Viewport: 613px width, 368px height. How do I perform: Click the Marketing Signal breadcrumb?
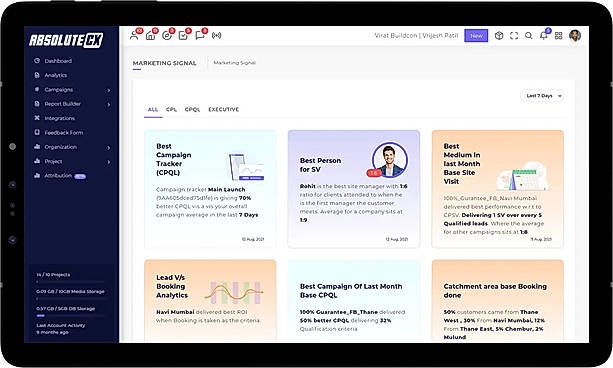(235, 63)
